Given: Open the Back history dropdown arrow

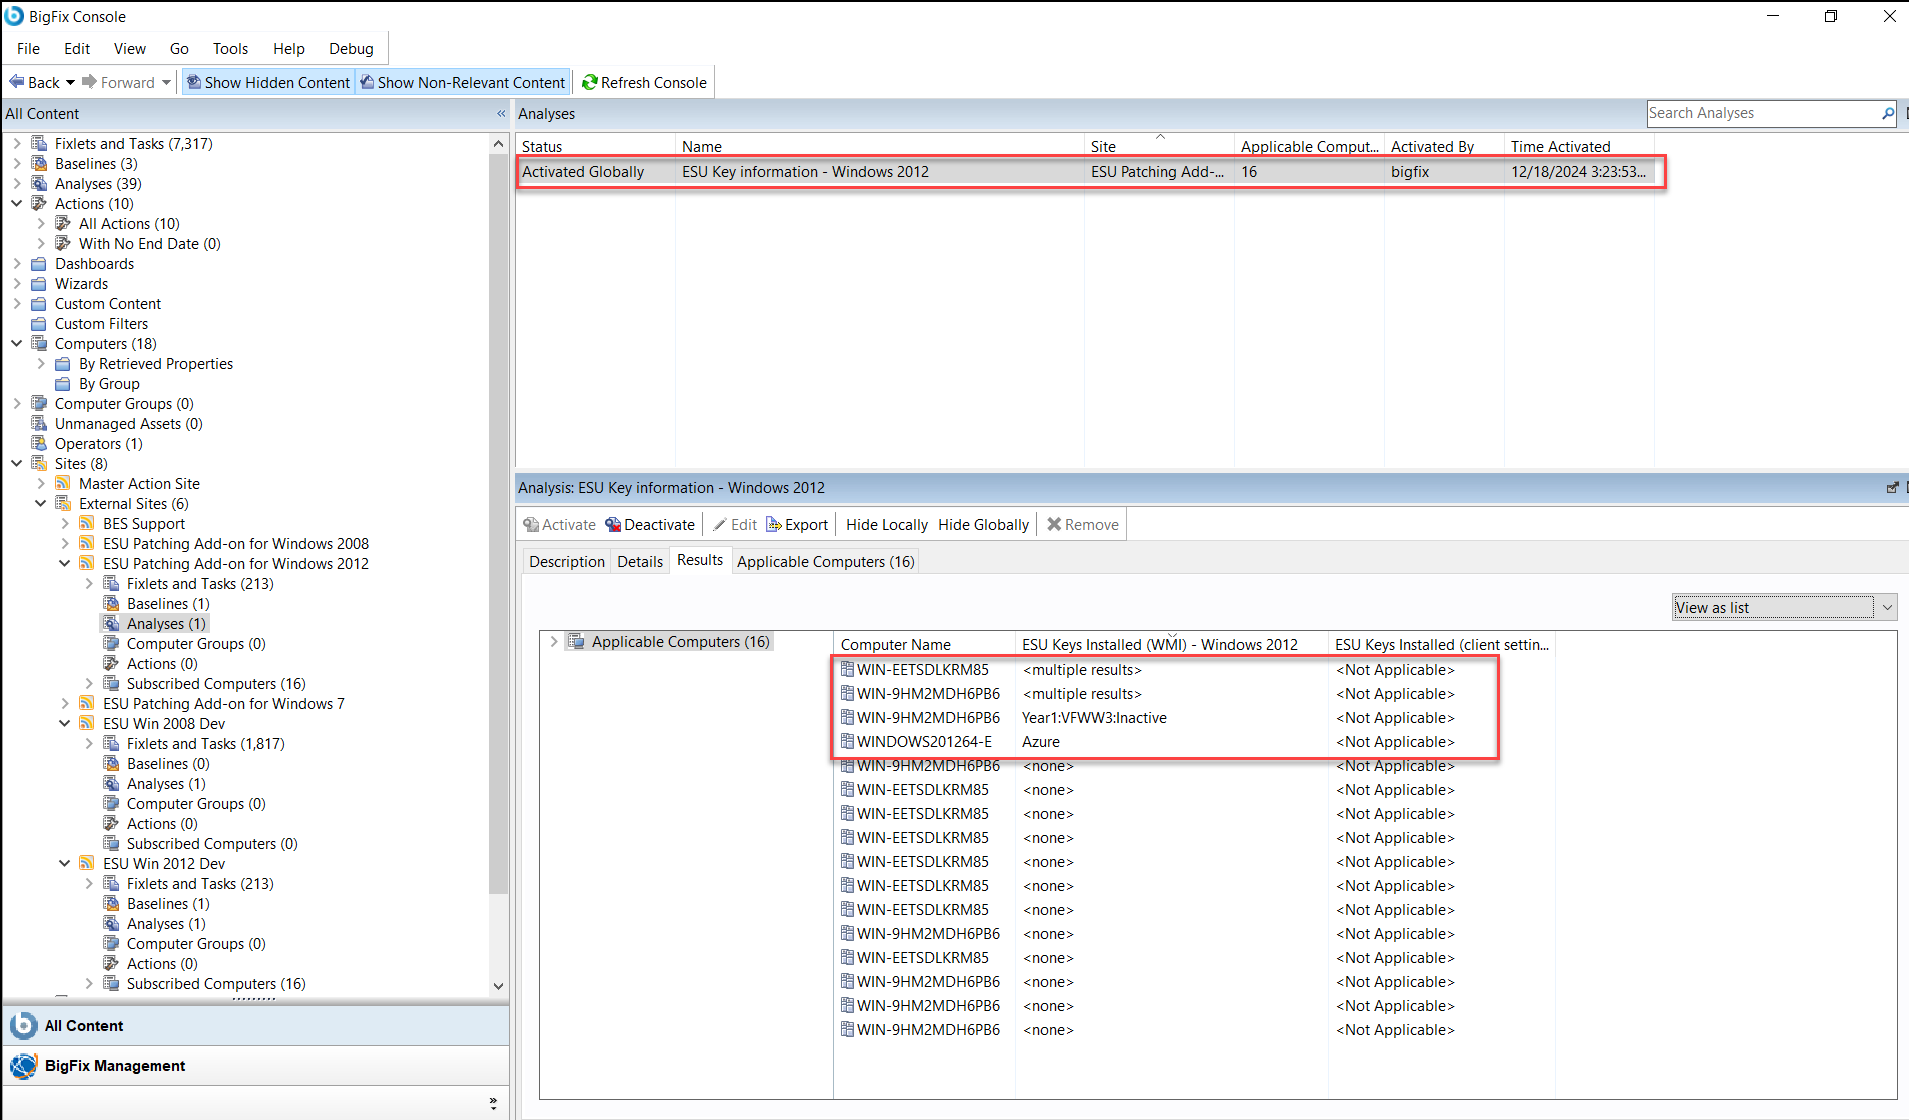Looking at the screenshot, I should pyautogui.click(x=70, y=82).
